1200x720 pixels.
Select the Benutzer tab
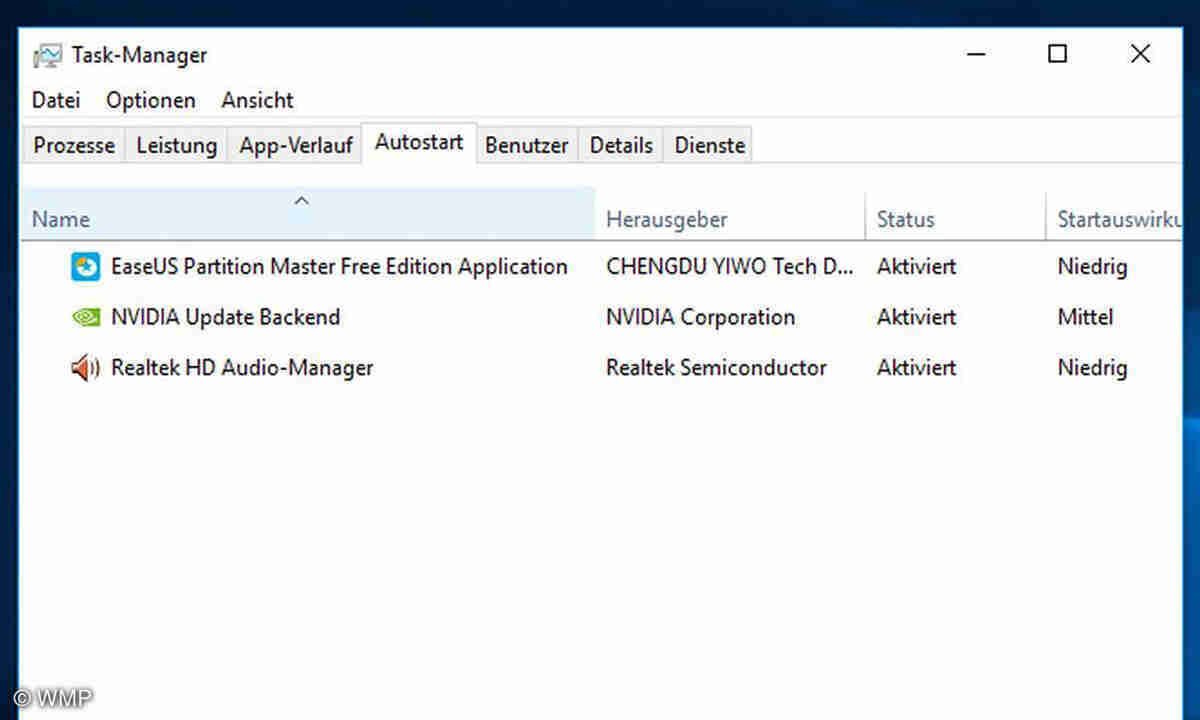526,145
